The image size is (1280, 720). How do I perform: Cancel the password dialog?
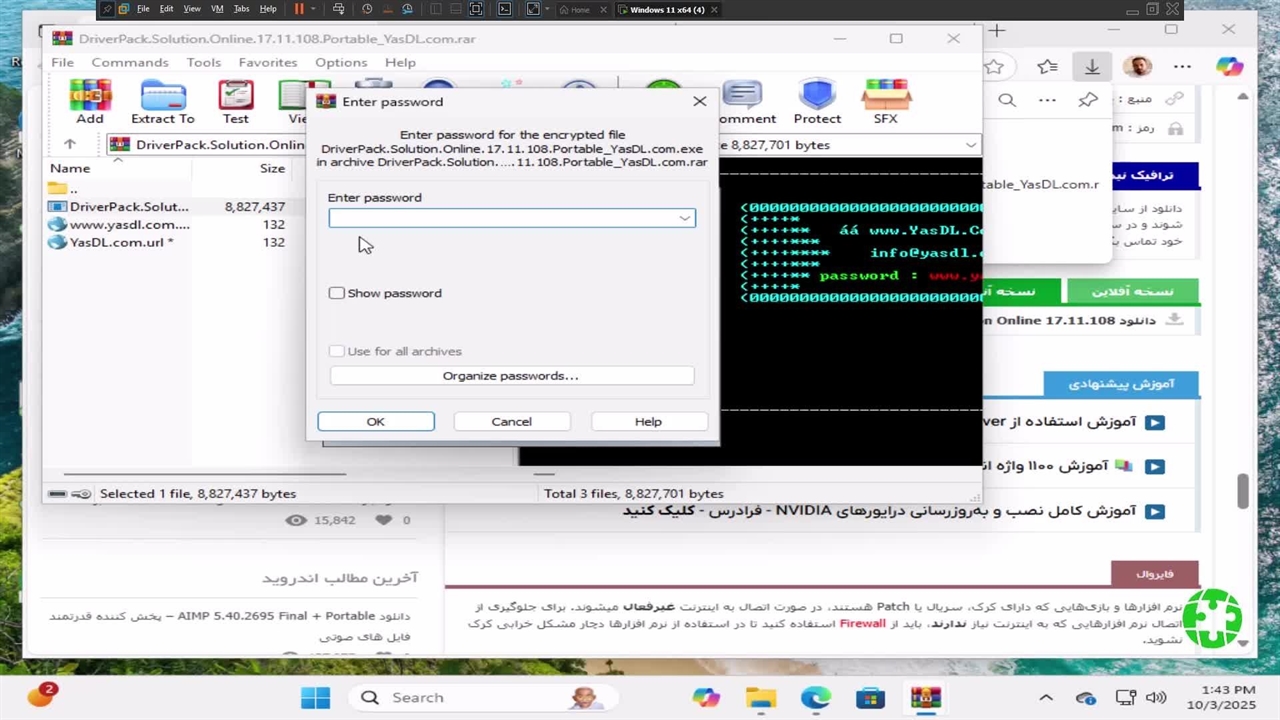511,422
